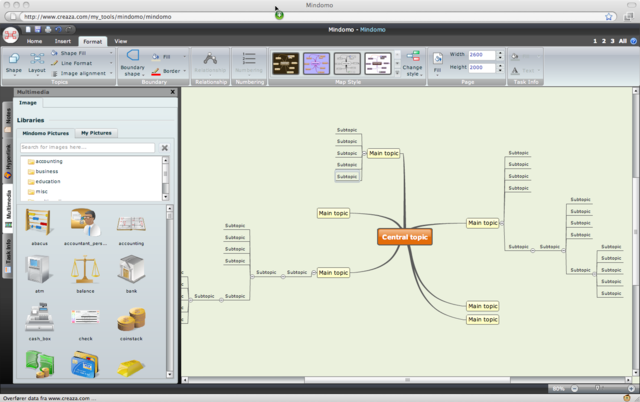
Task: Open the Layout tool in Topics group
Action: 37,63
